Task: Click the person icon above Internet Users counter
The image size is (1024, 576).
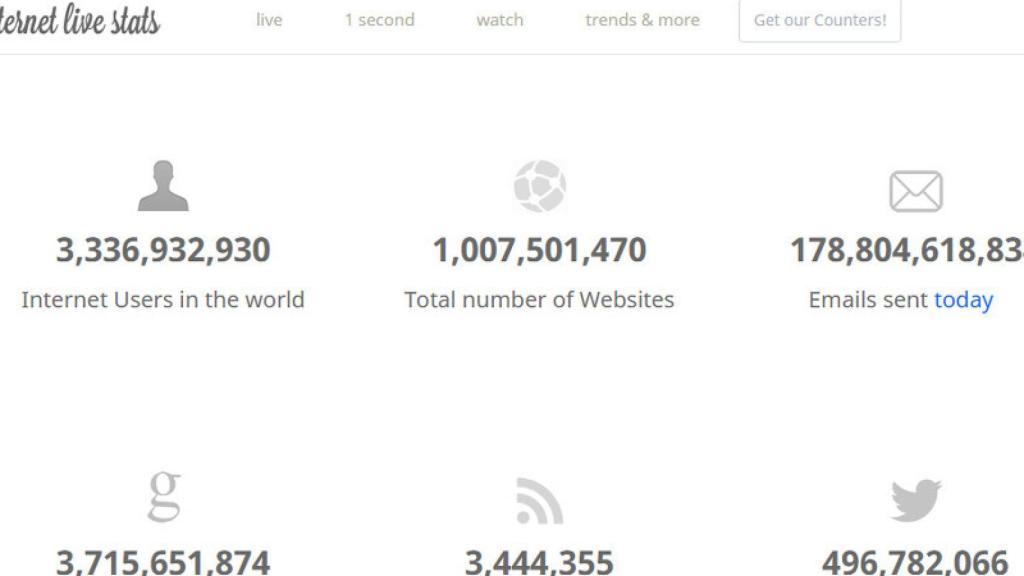Action: pos(163,185)
